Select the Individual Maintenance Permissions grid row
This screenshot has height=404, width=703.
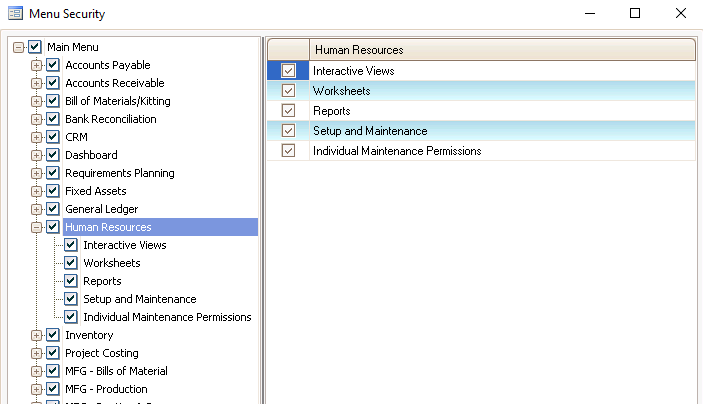397,151
